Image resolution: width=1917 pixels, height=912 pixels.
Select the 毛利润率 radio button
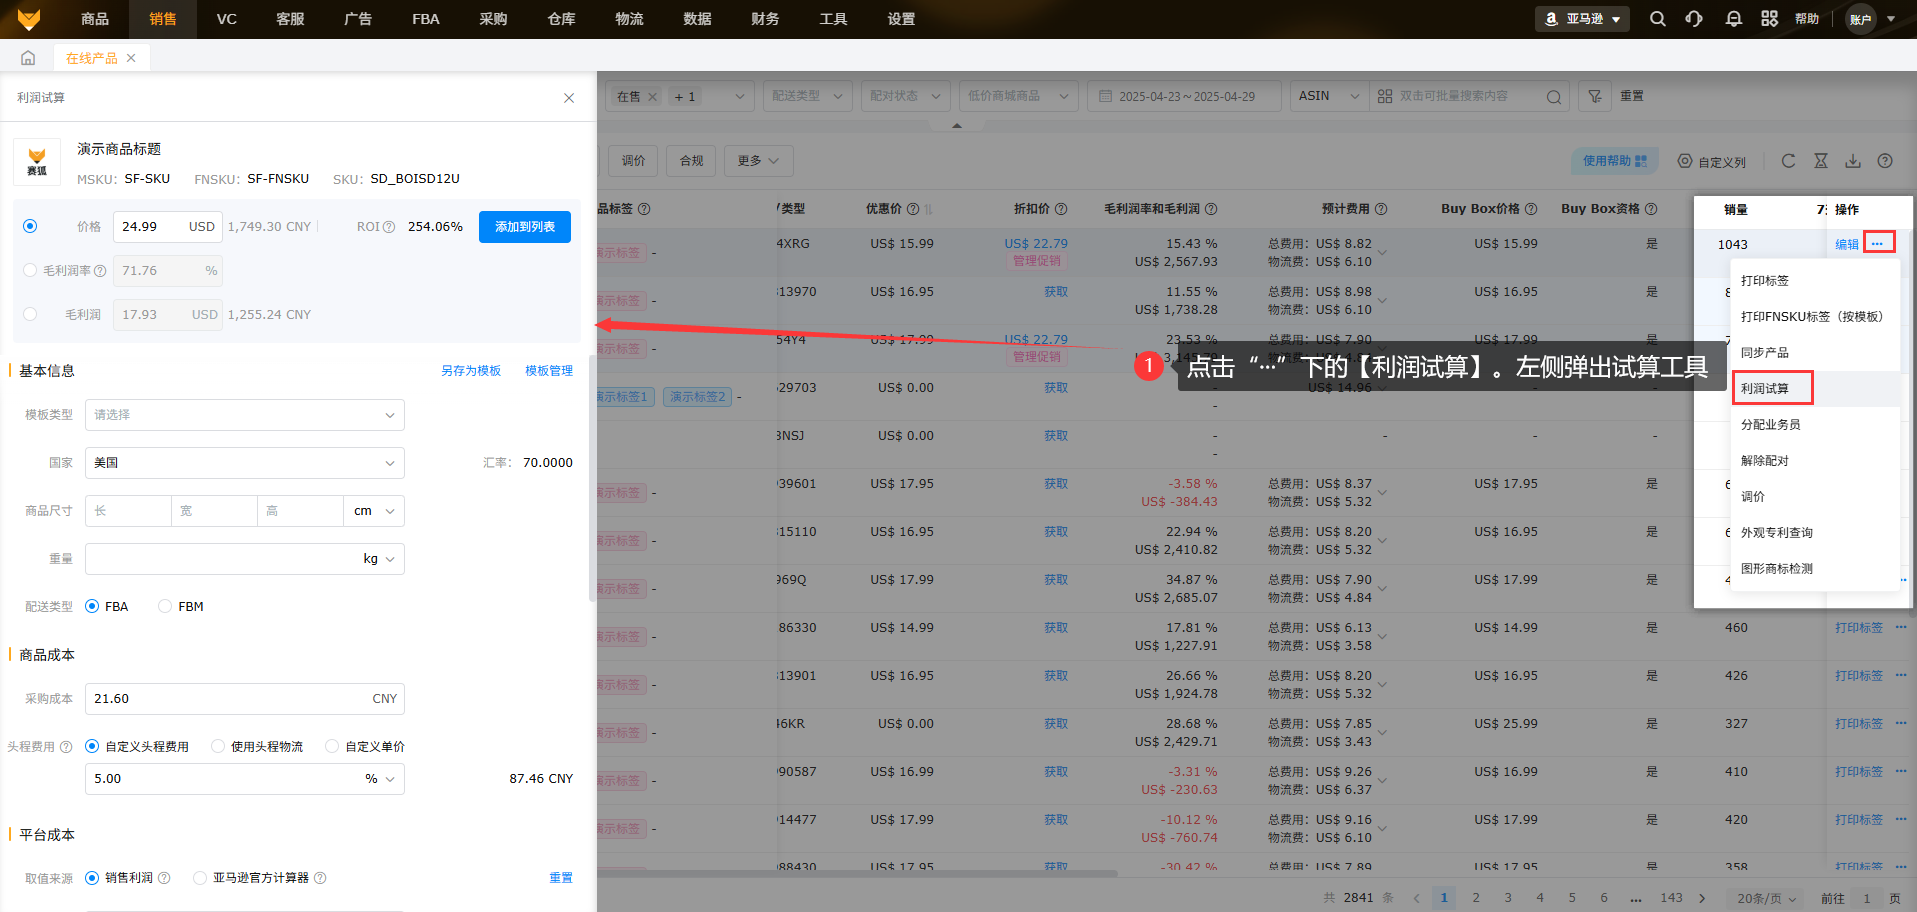tap(30, 270)
